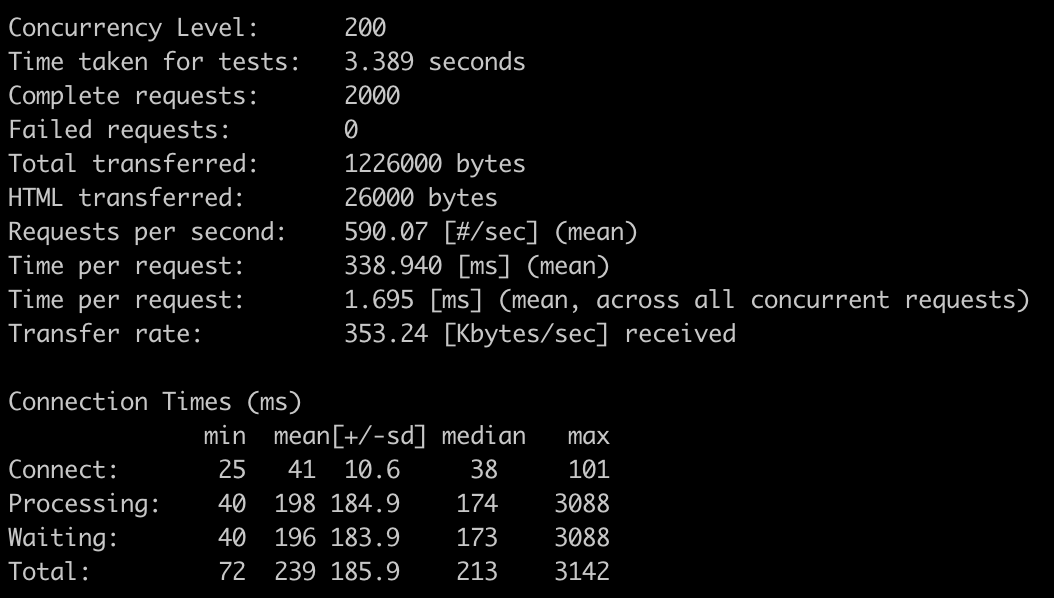The width and height of the screenshot is (1054, 598).
Task: Click the Complete requests value 2000
Action: (372, 96)
